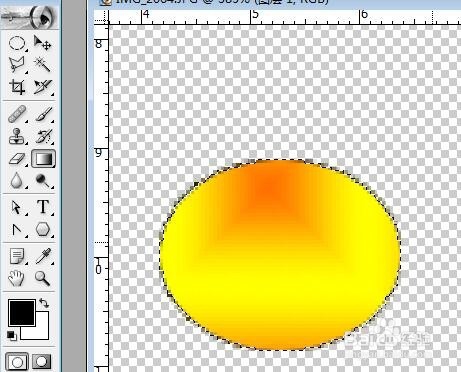The image size is (461, 372).
Task: Select the Eraser tool
Action: click(x=17, y=159)
